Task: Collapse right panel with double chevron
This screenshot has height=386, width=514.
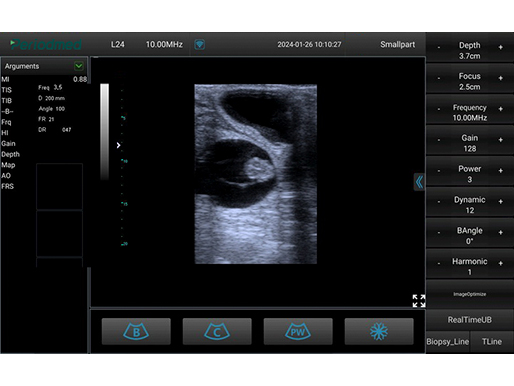Action: pos(419,182)
